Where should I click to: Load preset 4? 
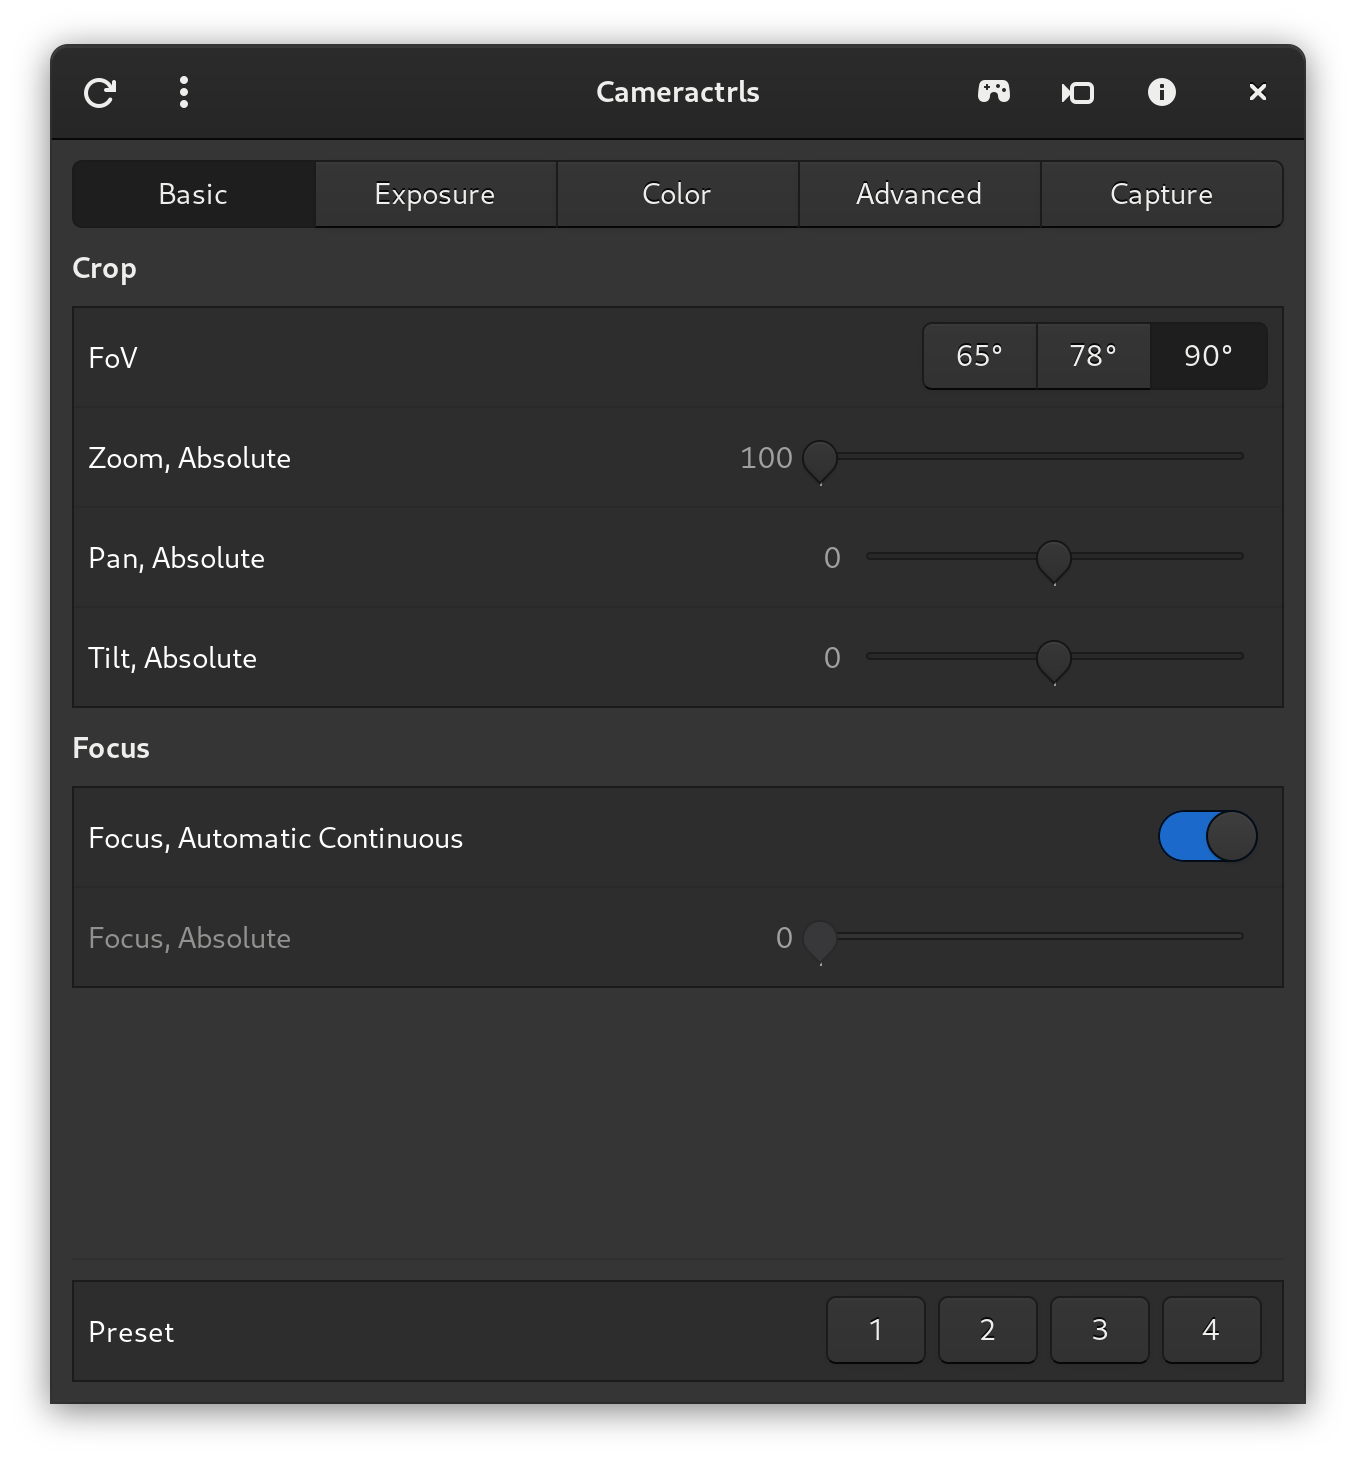[1211, 1330]
